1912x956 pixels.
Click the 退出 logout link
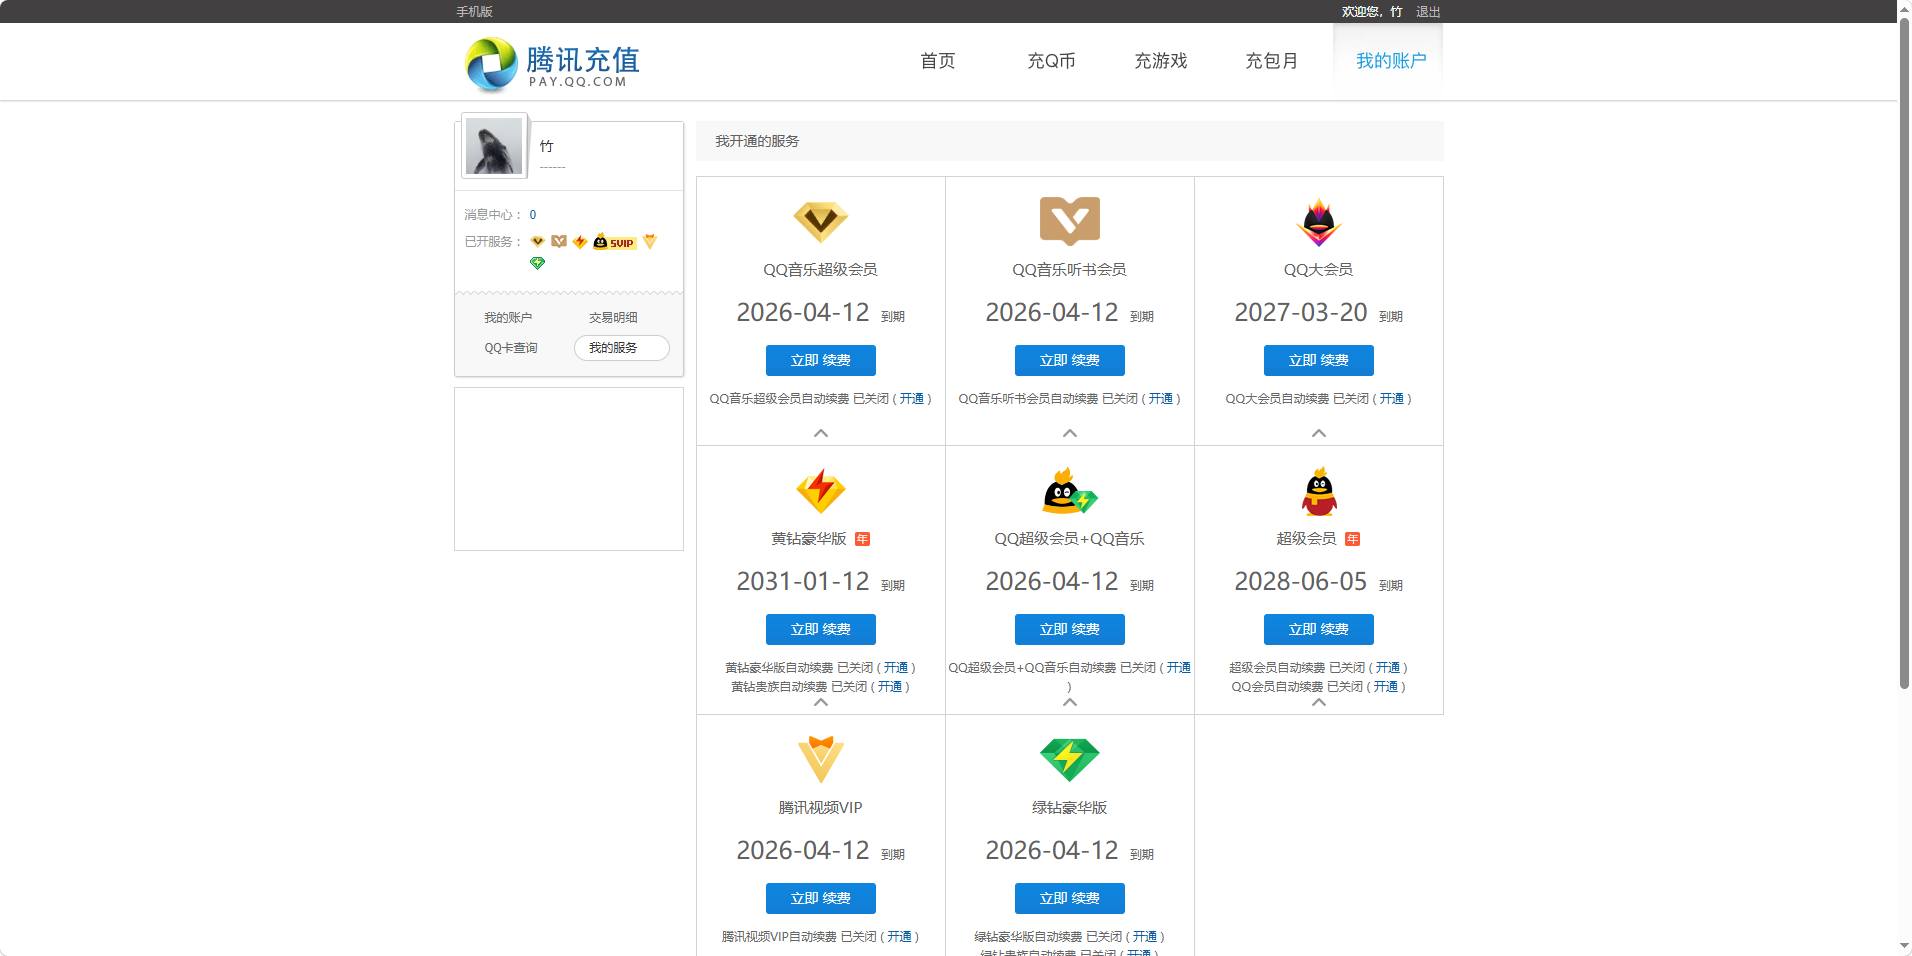coord(1427,11)
